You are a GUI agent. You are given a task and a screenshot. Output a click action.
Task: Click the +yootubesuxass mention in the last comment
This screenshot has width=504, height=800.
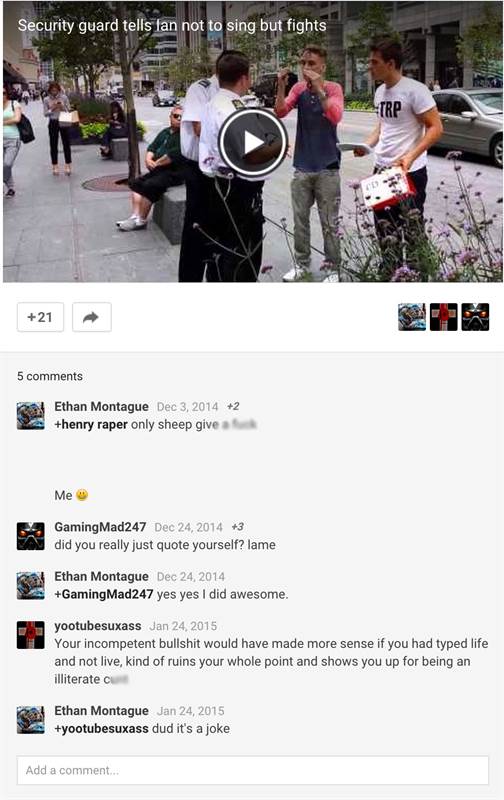[x=102, y=729]
